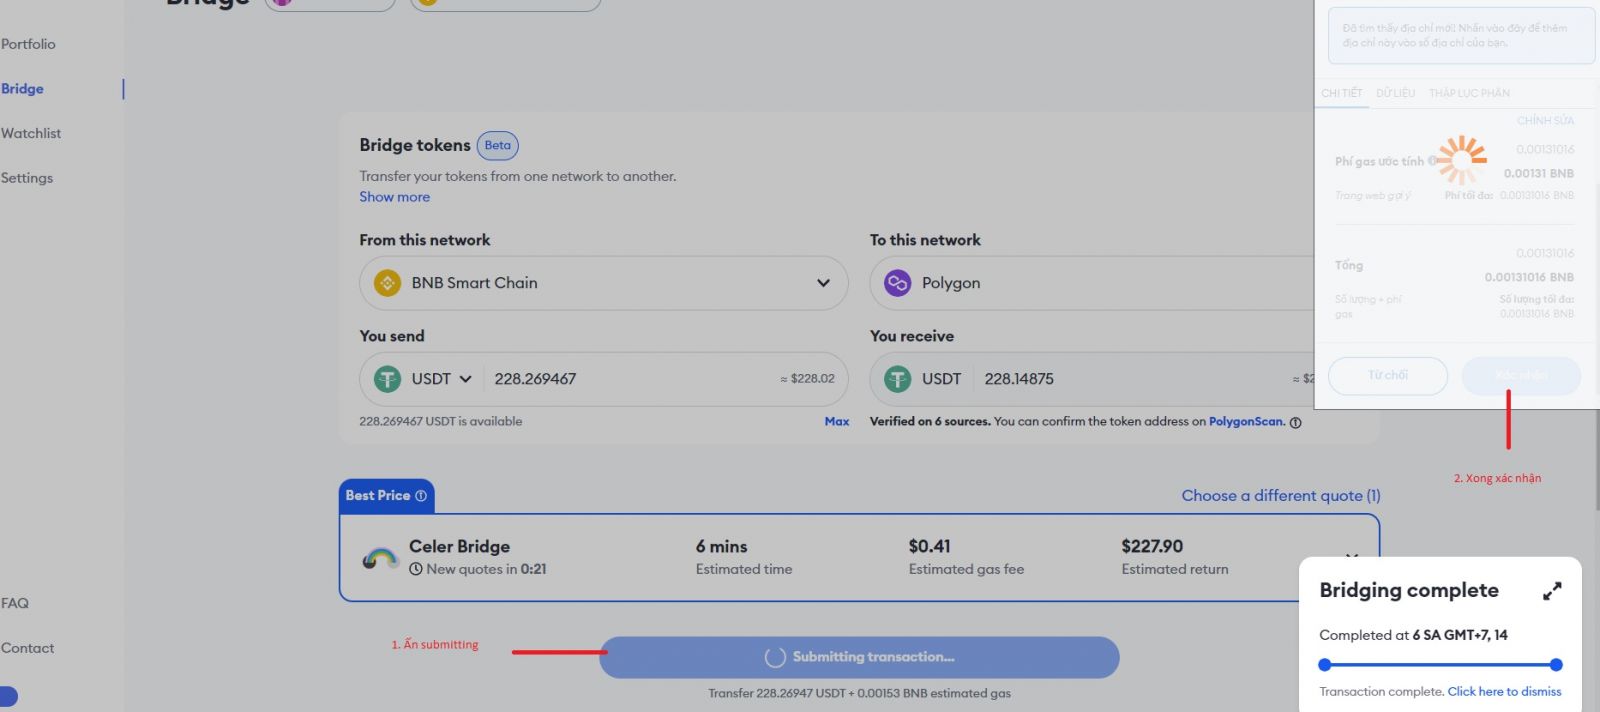Click the Tổng 0.00131016 BNB total
The image size is (1600, 712).
click(x=1529, y=277)
